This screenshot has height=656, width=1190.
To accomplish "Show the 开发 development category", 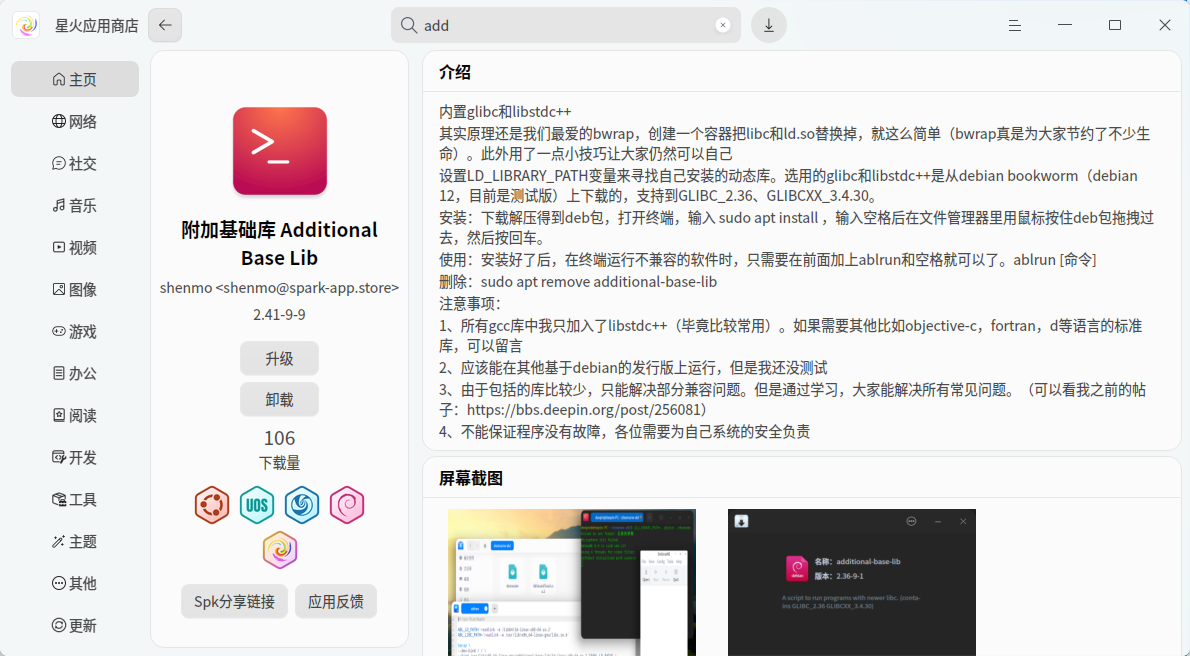I will [75, 457].
